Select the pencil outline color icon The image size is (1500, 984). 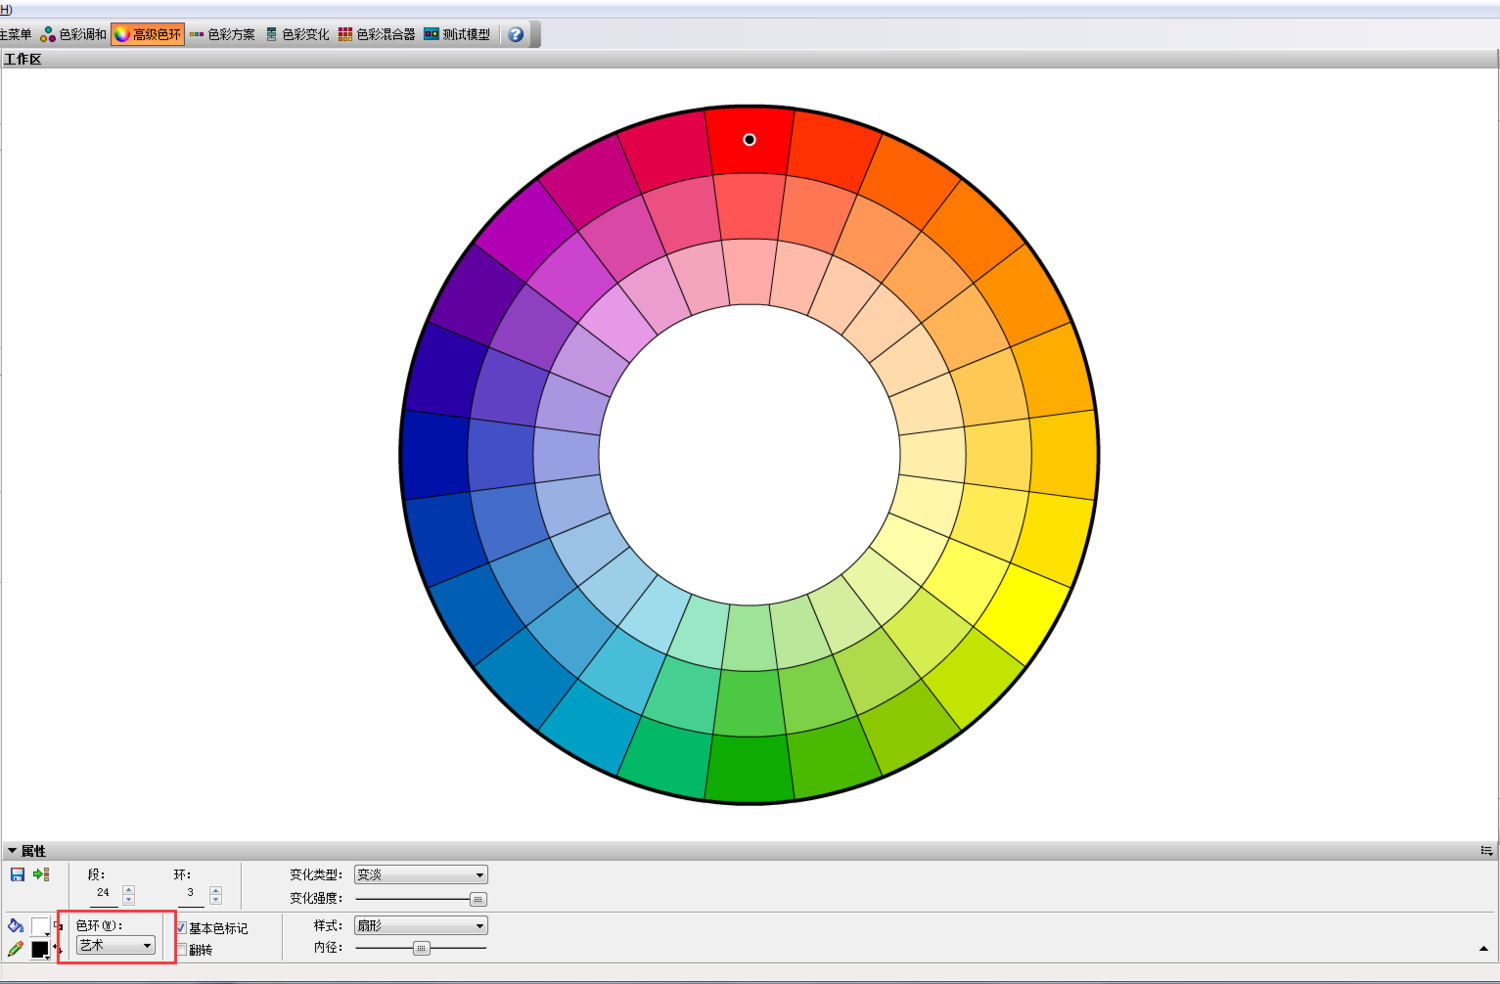coord(15,949)
